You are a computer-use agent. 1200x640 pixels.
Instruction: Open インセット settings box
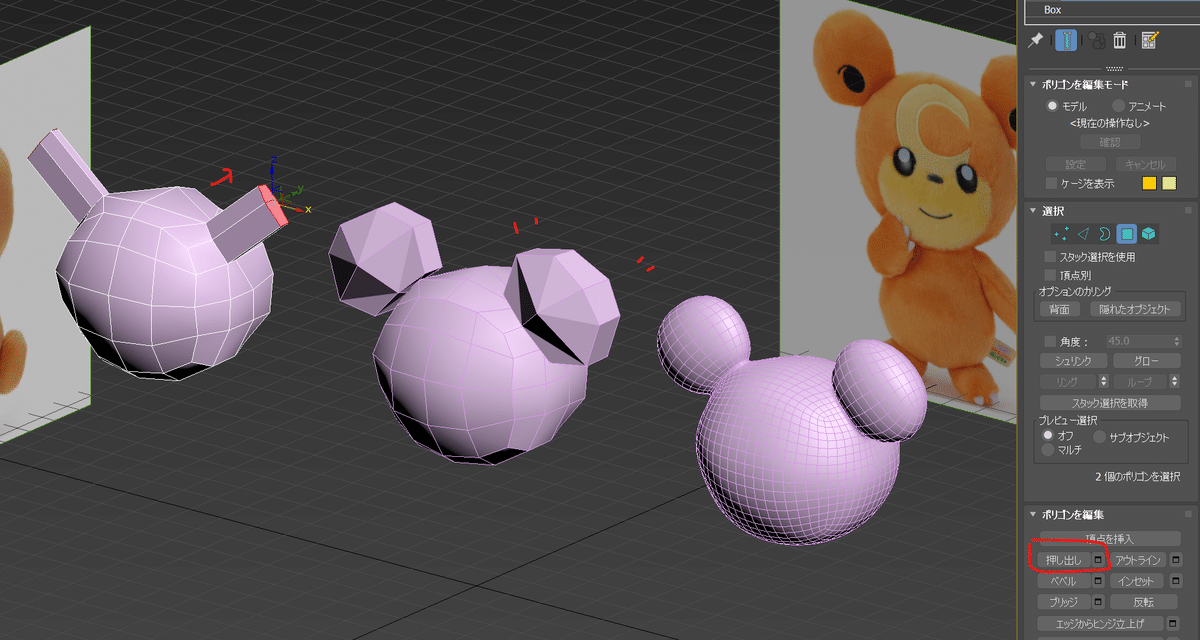(x=1176, y=581)
